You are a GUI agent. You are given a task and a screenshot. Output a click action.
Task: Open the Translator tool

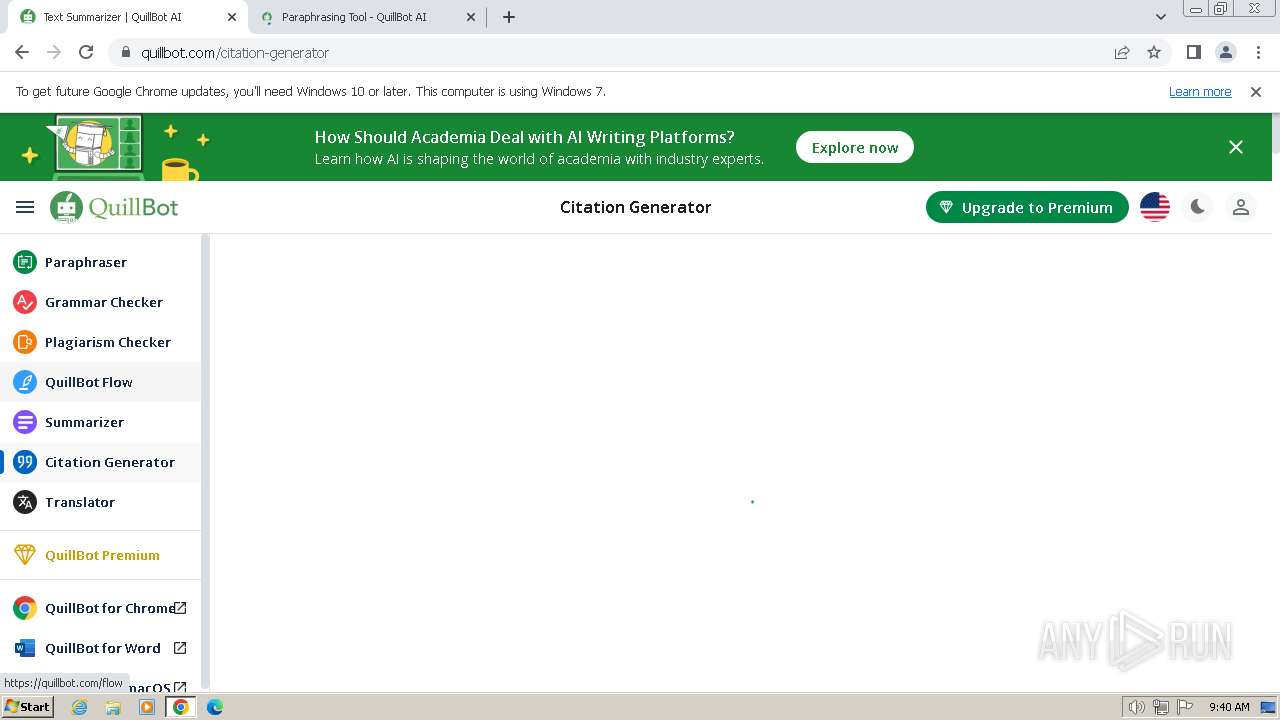click(100, 502)
